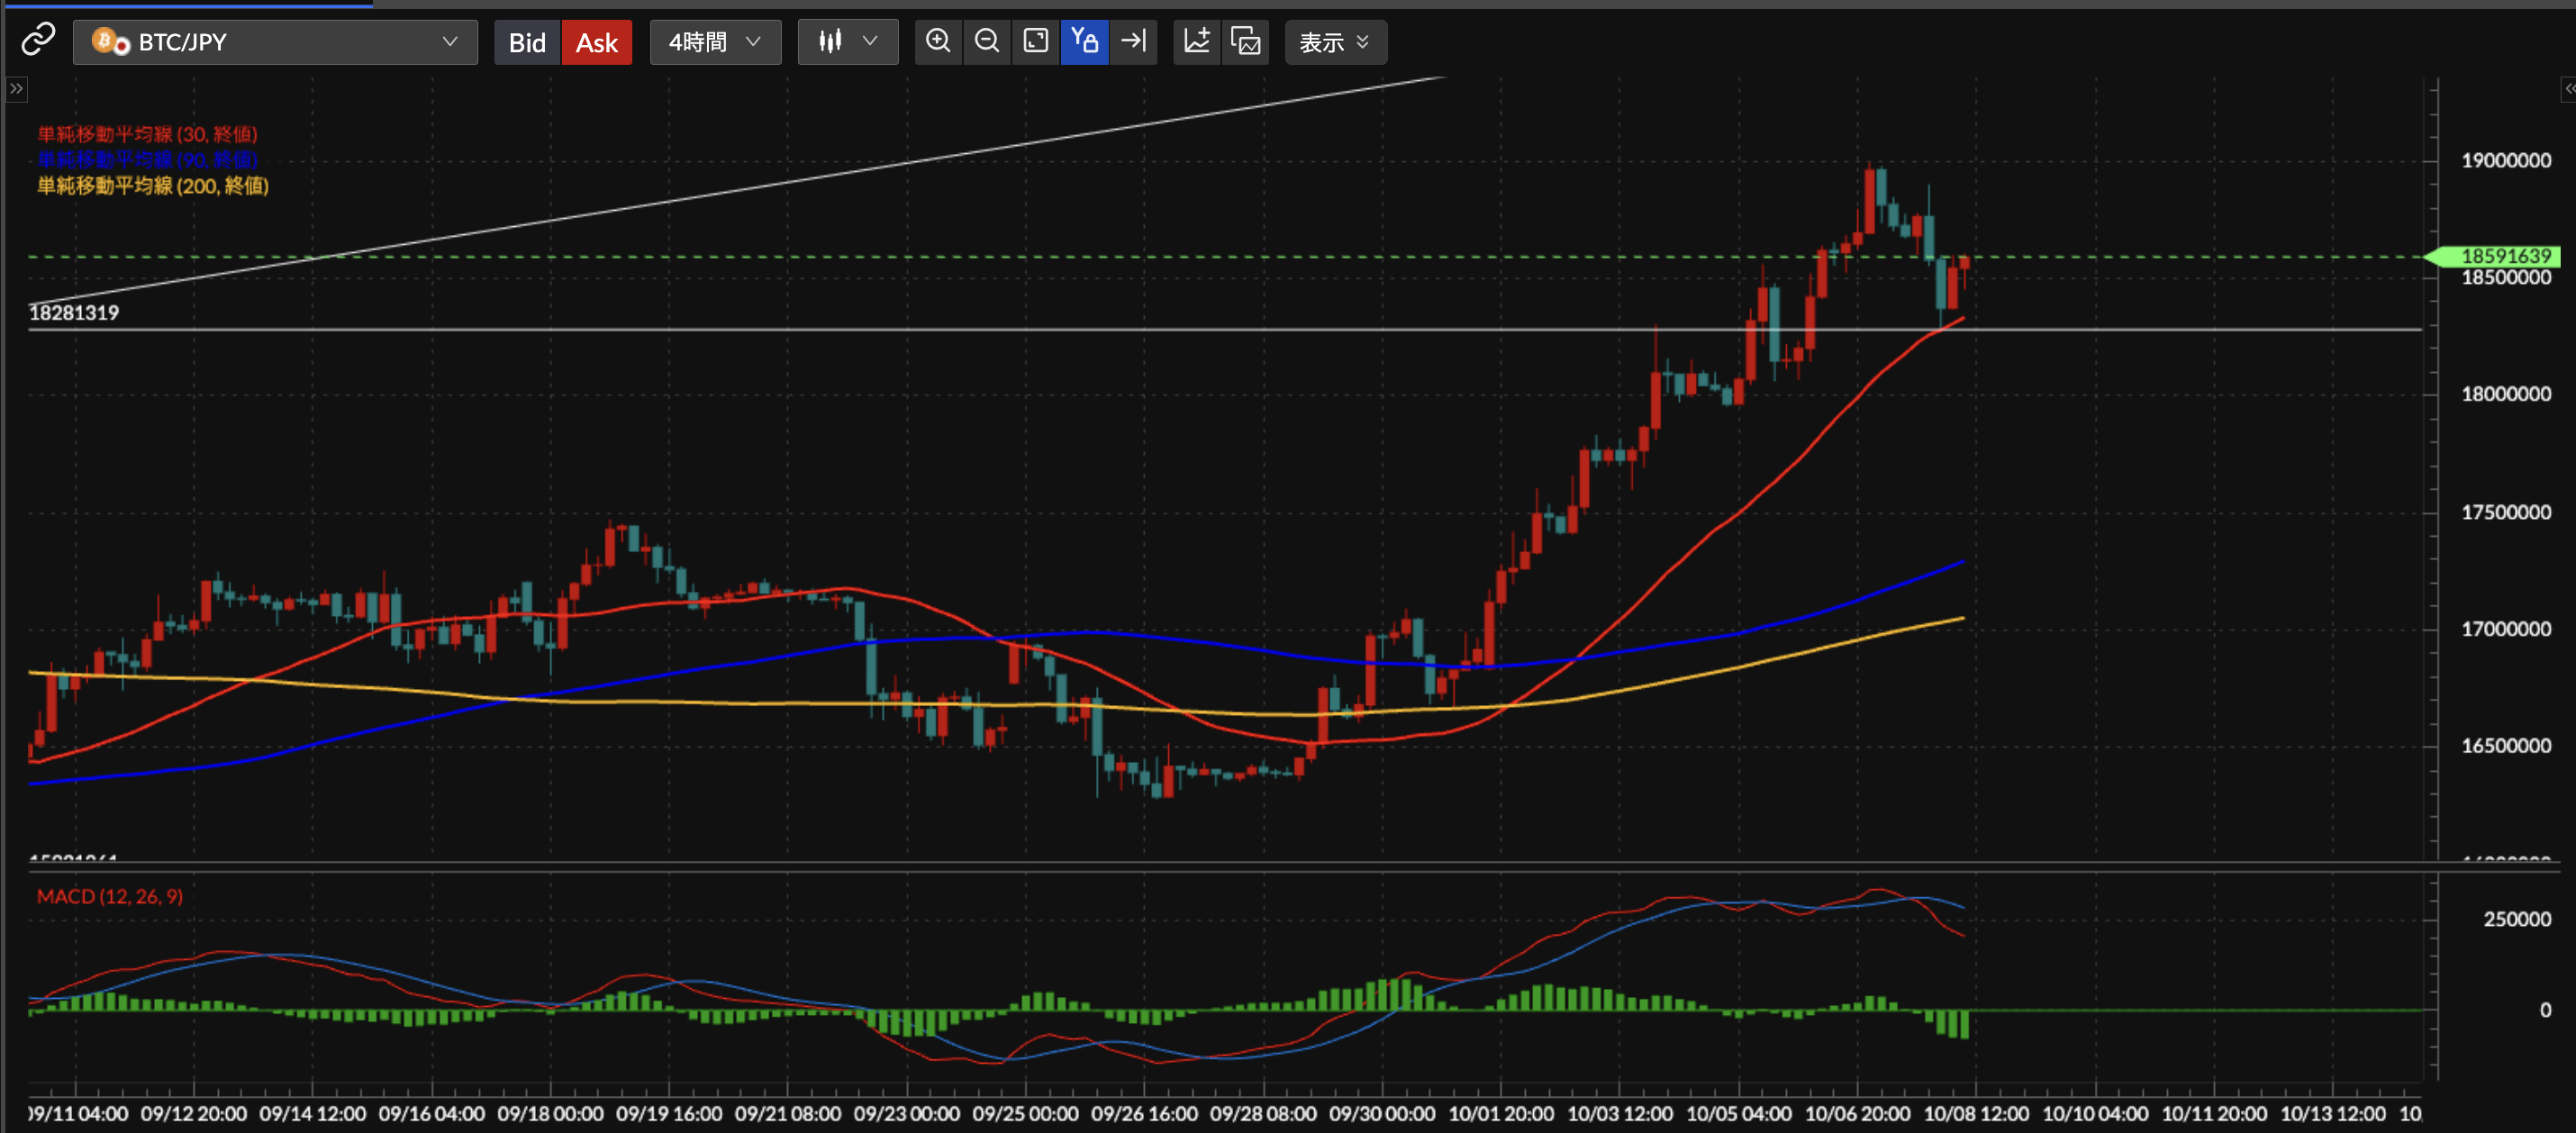Screen dimensions: 2576x1133
Task: Zoom in the chart with magnifier plus
Action: click(938, 41)
